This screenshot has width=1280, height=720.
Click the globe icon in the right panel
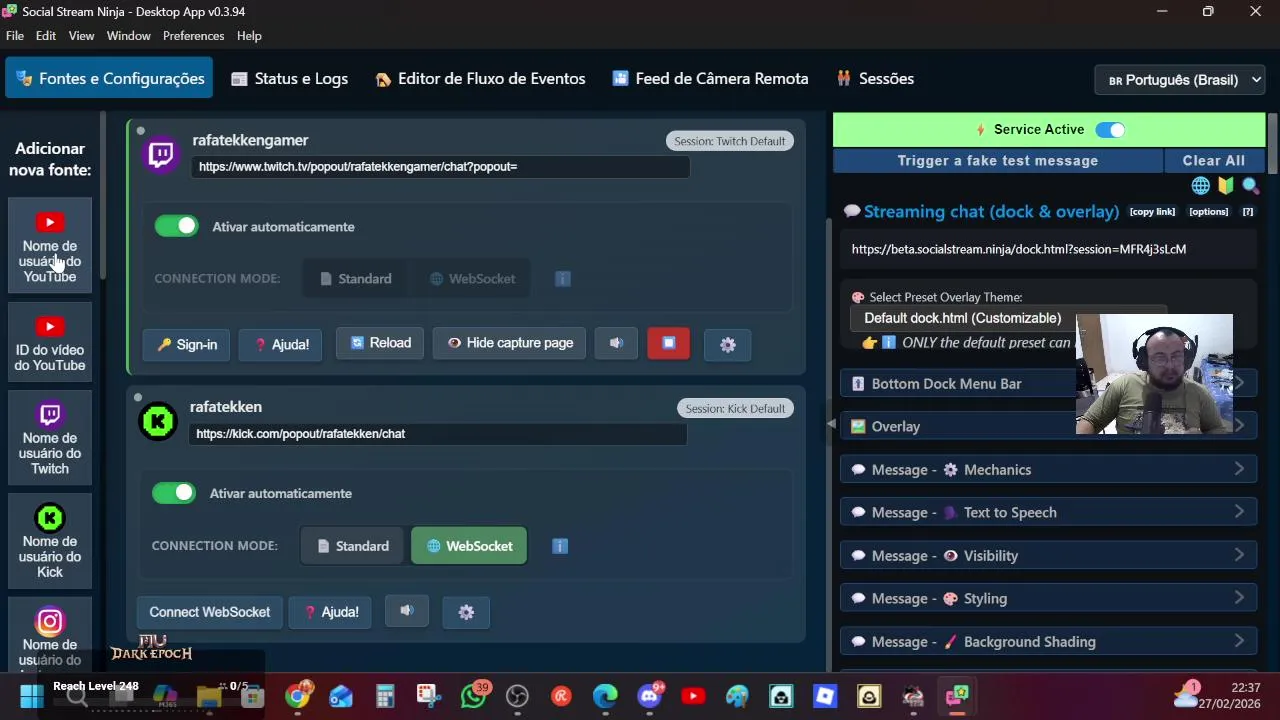click(1201, 185)
